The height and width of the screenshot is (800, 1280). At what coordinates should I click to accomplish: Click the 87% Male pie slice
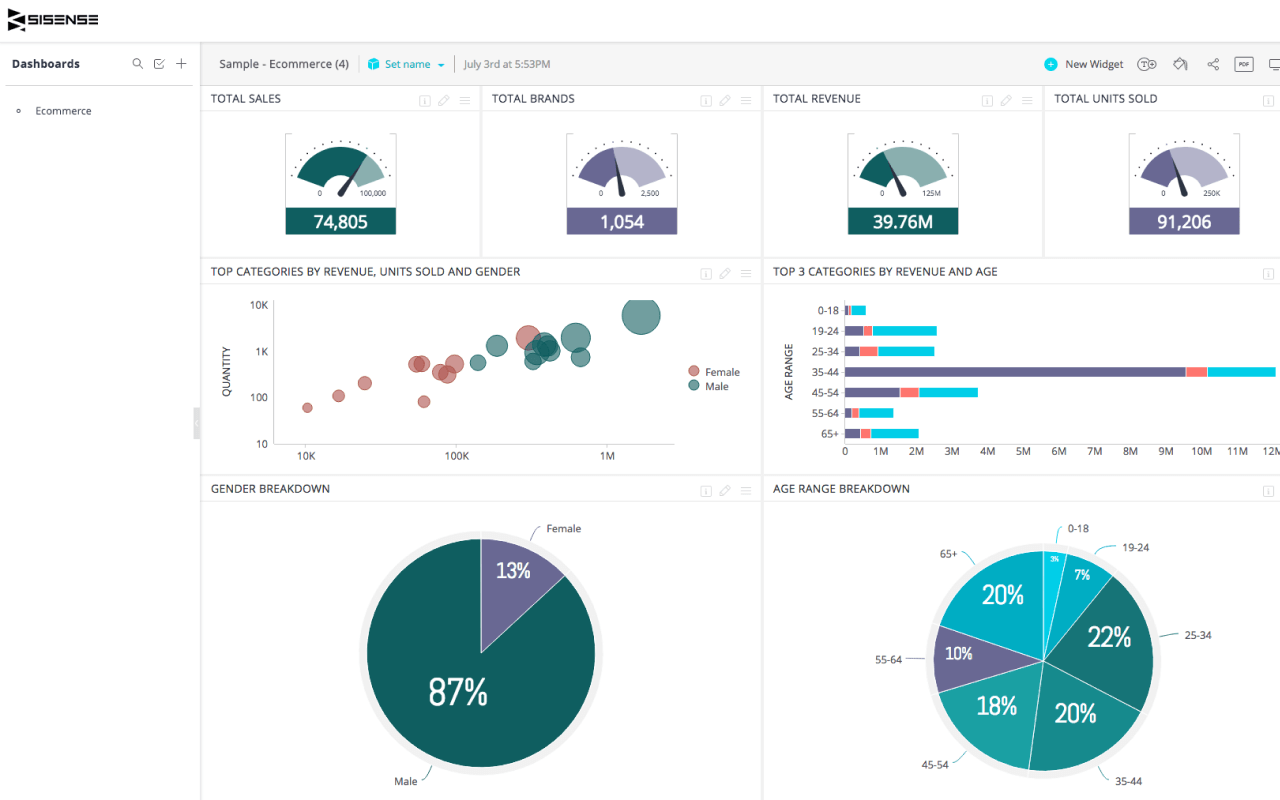[458, 690]
